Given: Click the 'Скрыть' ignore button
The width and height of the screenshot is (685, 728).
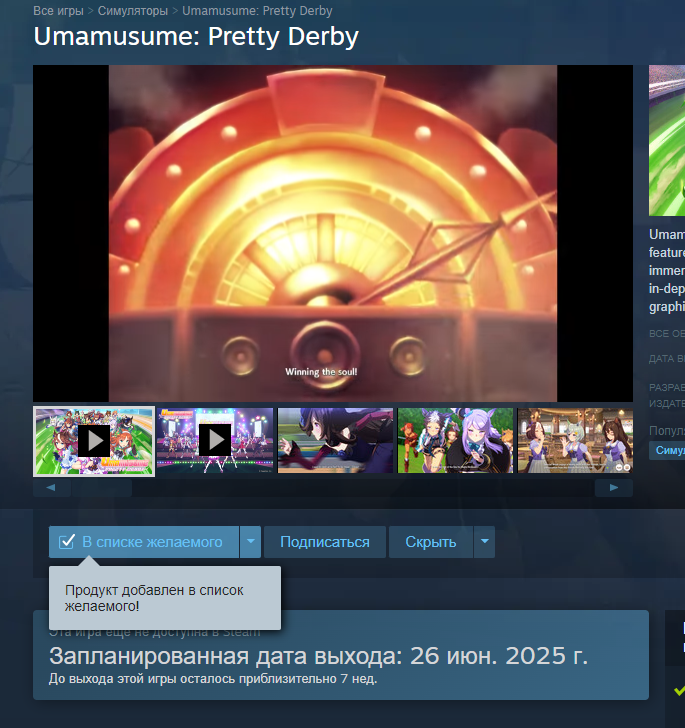Looking at the screenshot, I should coord(431,542).
